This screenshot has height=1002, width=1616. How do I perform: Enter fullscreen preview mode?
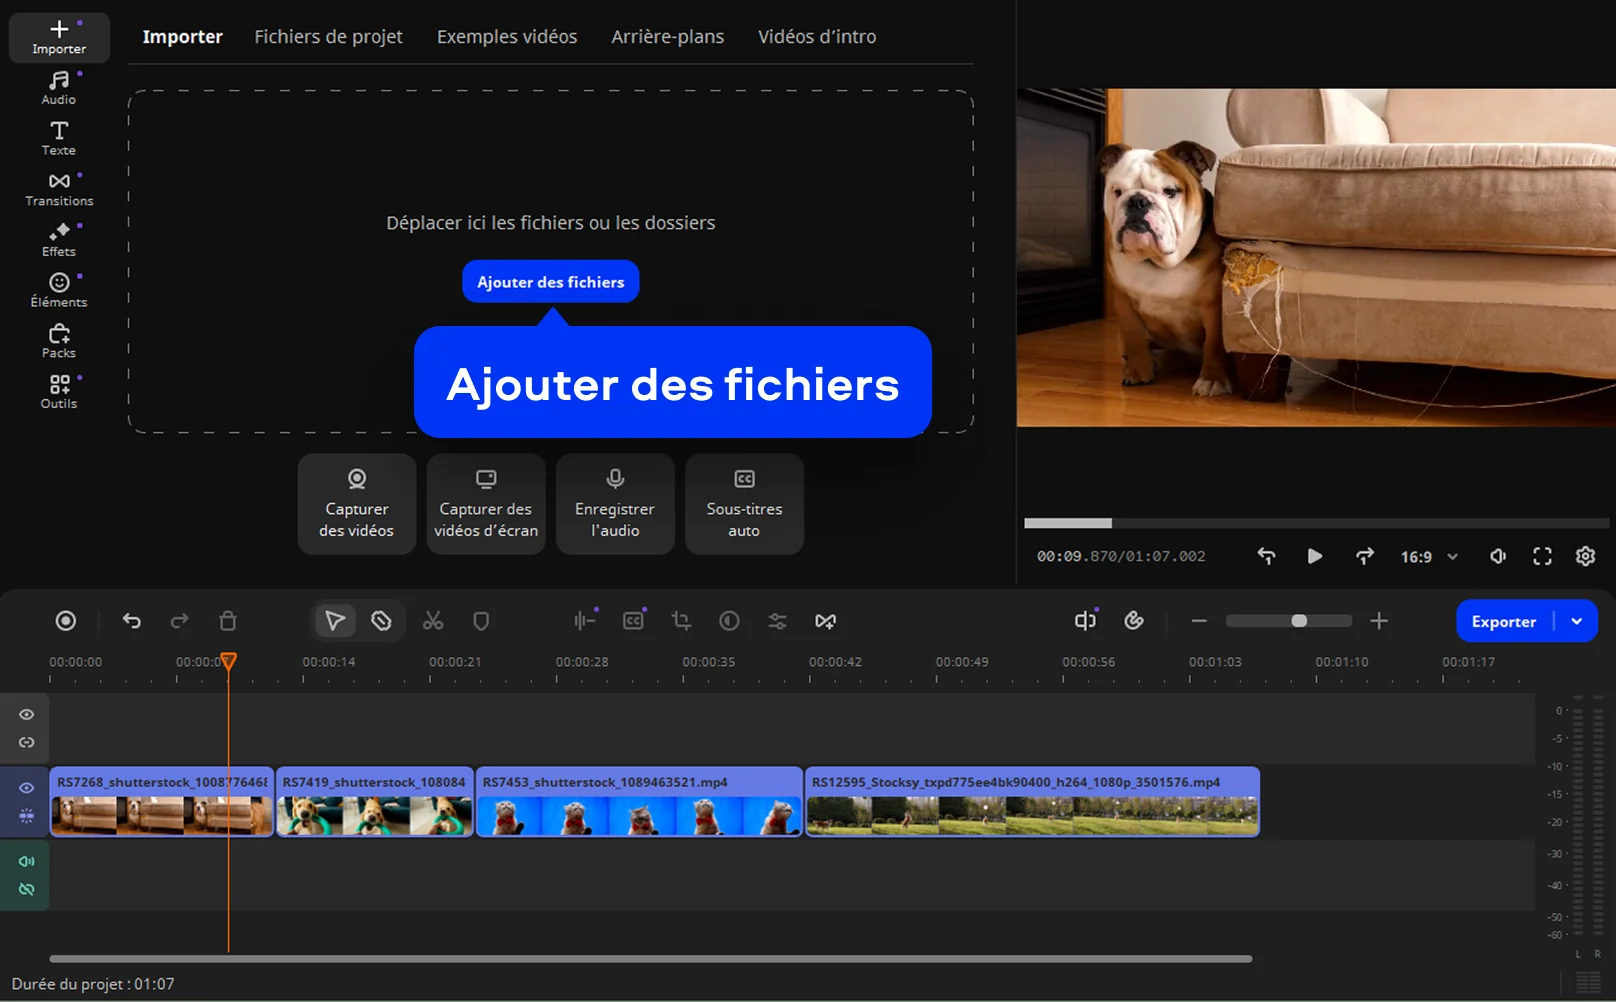coord(1542,556)
